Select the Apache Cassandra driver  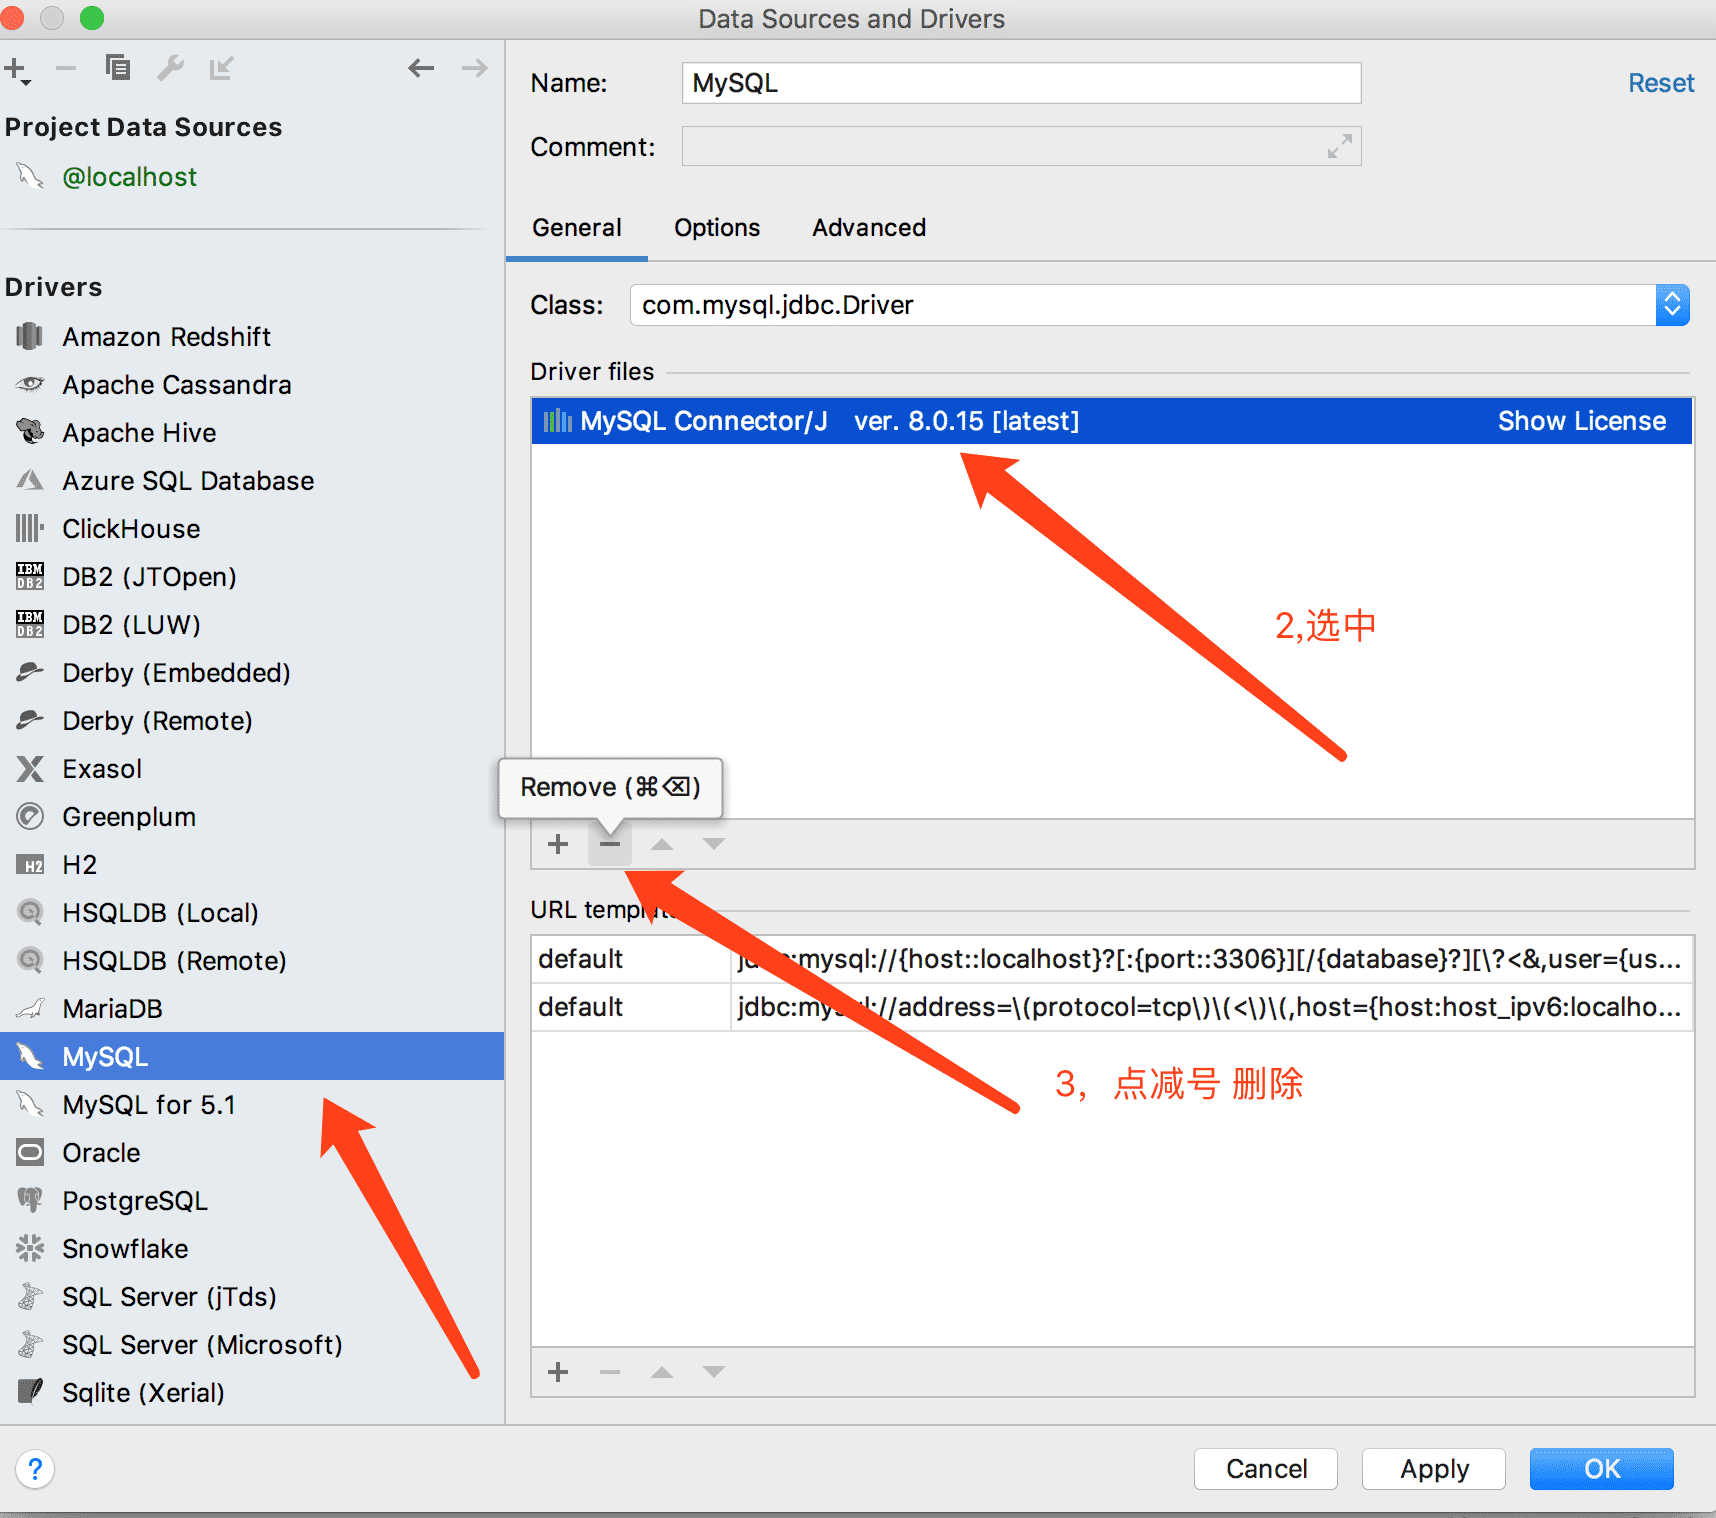pyautogui.click(x=252, y=385)
